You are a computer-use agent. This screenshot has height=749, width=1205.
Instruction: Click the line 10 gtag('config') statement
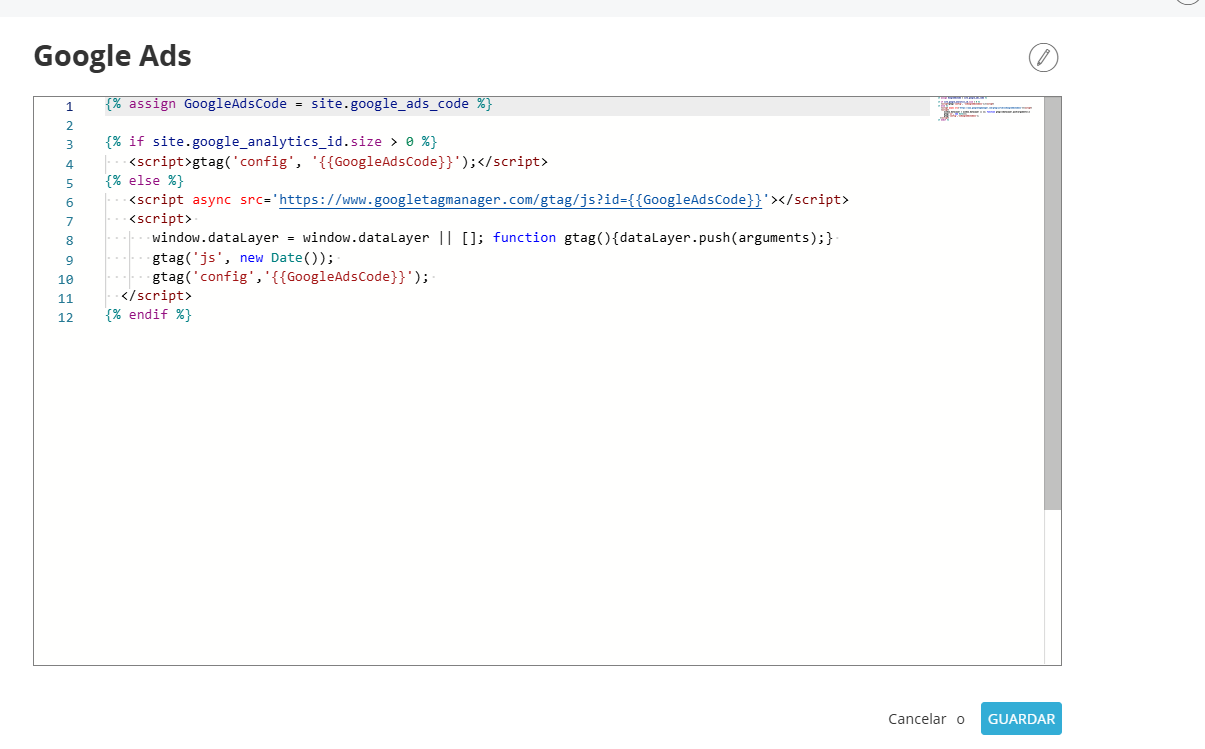point(290,277)
